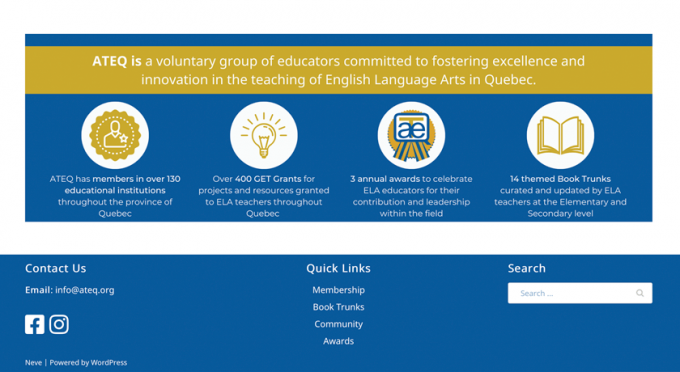Image resolution: width=680 pixels, height=372 pixels.
Task: Click the 'members in over 130' text
Action: point(136,179)
